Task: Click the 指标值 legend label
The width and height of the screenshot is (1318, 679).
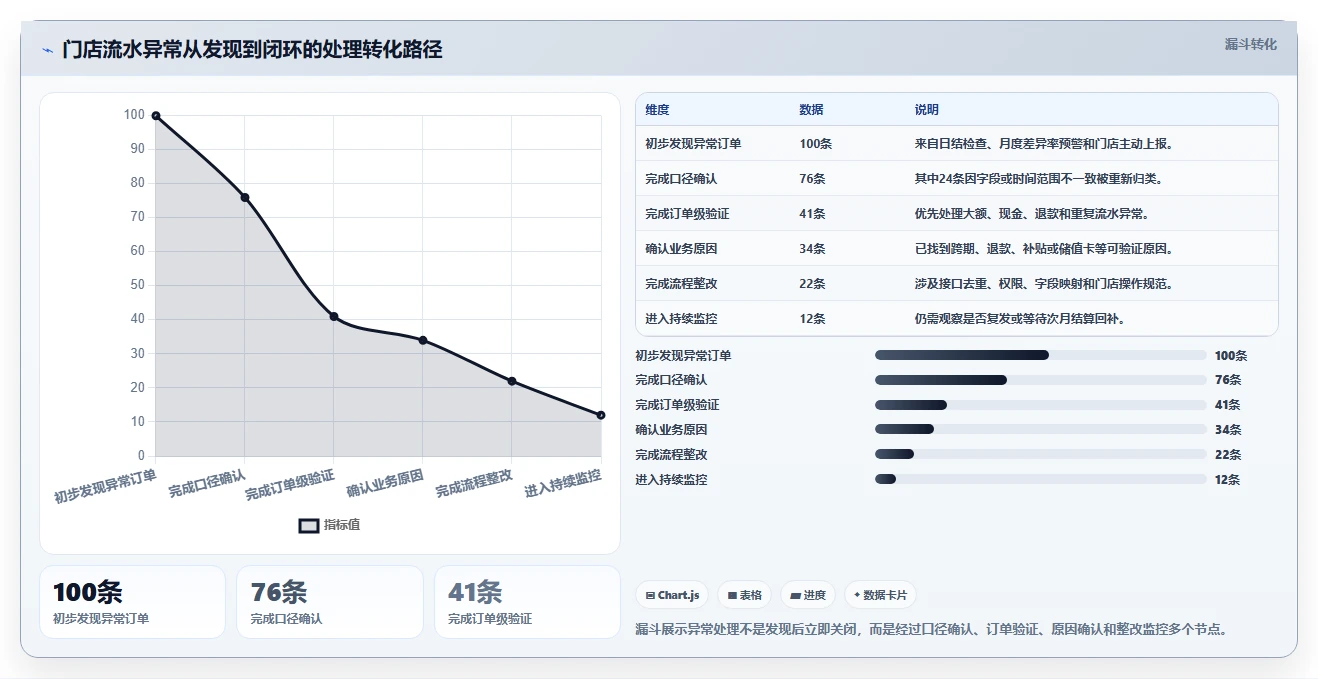Action: [342, 525]
